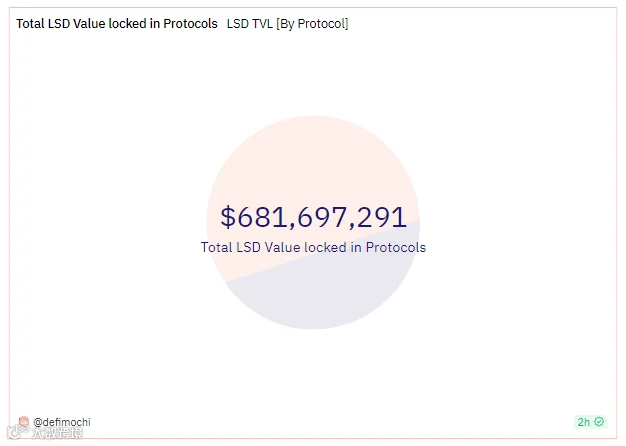This screenshot has width=626, height=446.
Task: Click 'LSD TVL' in the header subtitle
Action: pos(250,24)
